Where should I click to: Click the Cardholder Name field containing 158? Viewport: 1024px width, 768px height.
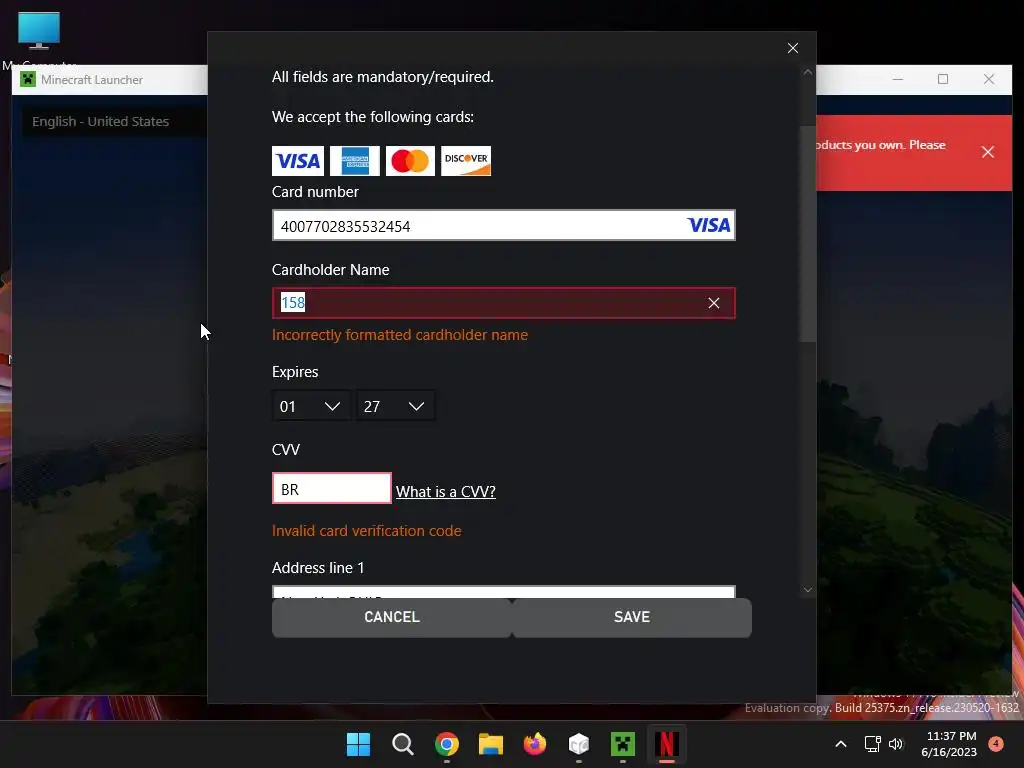pyautogui.click(x=504, y=303)
